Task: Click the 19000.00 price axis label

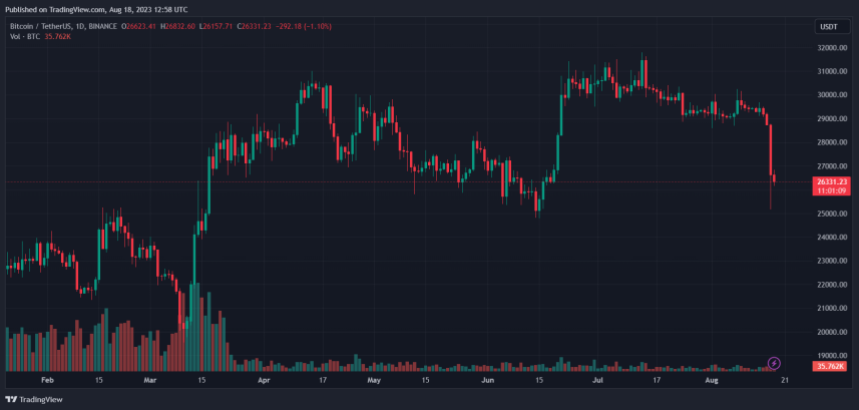Action: 832,355
